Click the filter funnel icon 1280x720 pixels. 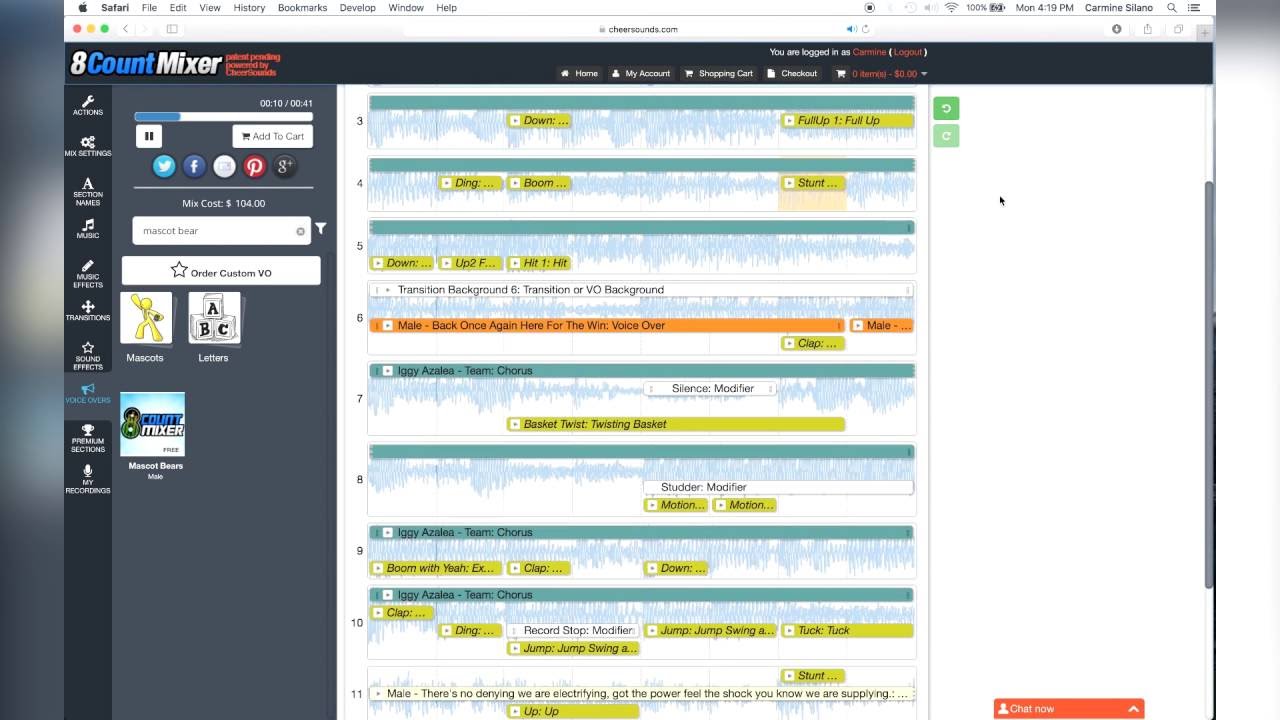click(321, 229)
